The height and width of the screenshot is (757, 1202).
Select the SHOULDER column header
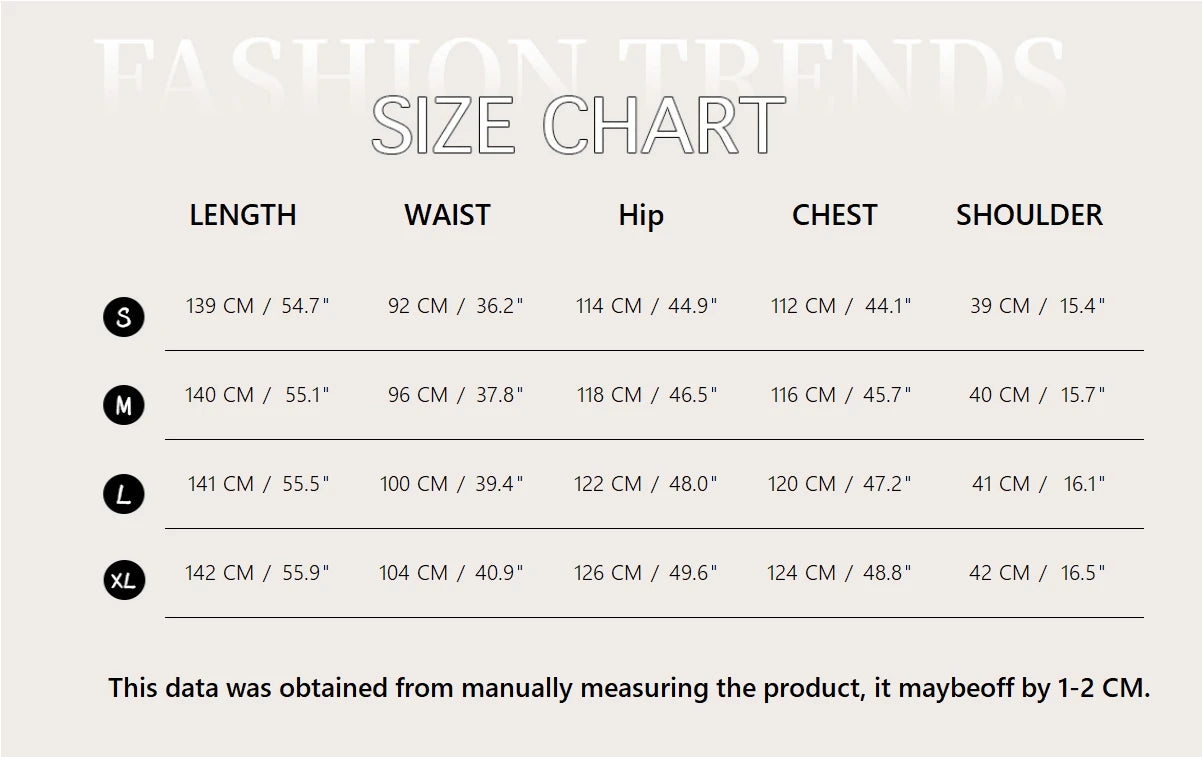1029,215
